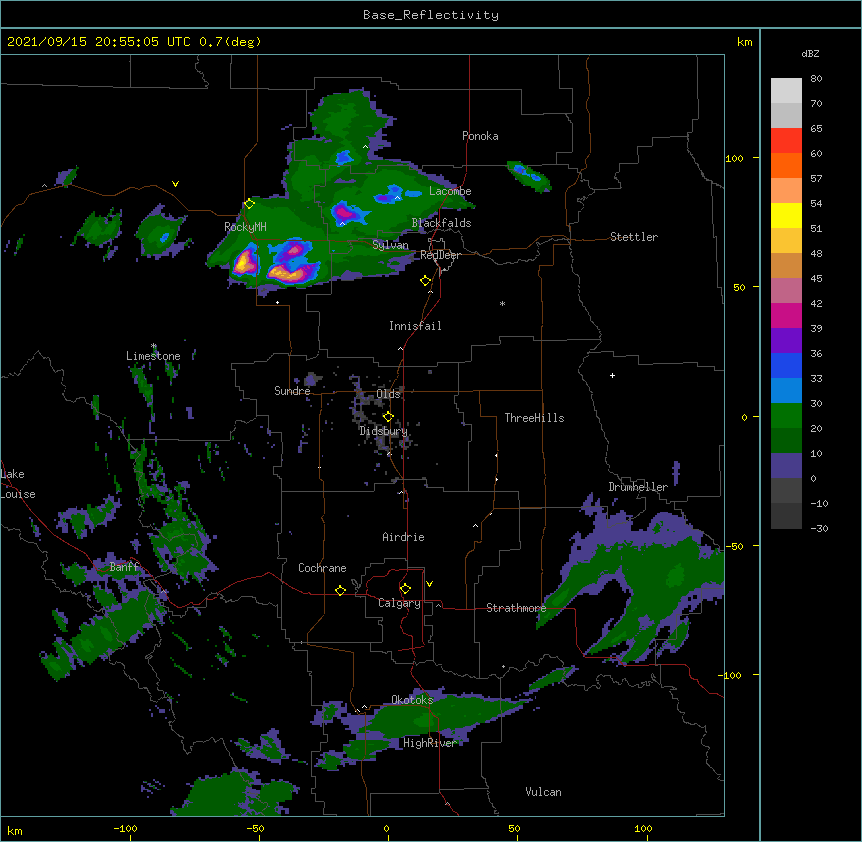Viewport: 862px width, 842px height.
Task: Click the blue 36 dBZ legend swatch
Action: (x=786, y=365)
